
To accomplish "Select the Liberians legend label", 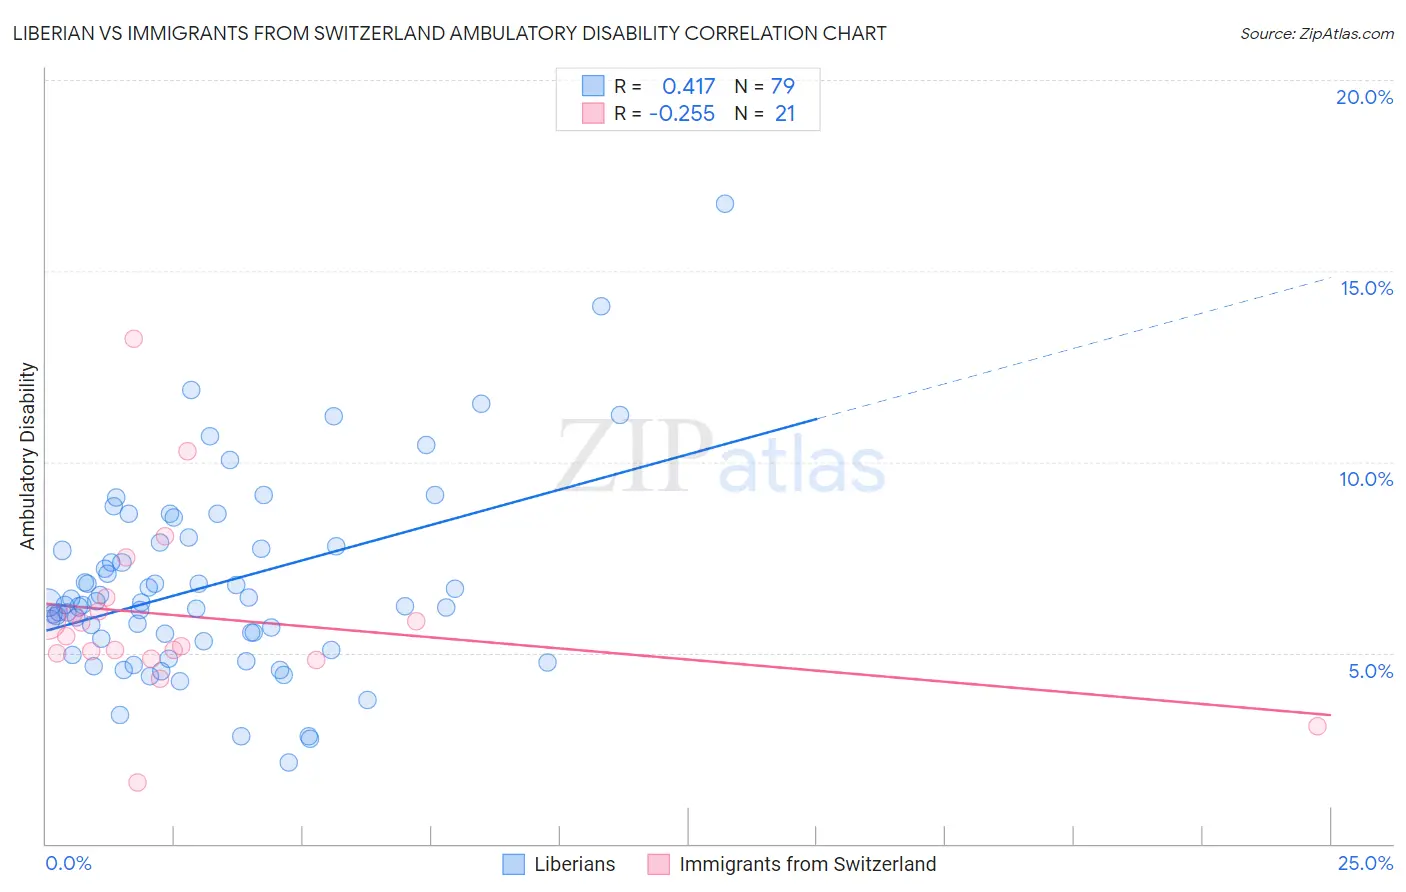I will tap(575, 864).
